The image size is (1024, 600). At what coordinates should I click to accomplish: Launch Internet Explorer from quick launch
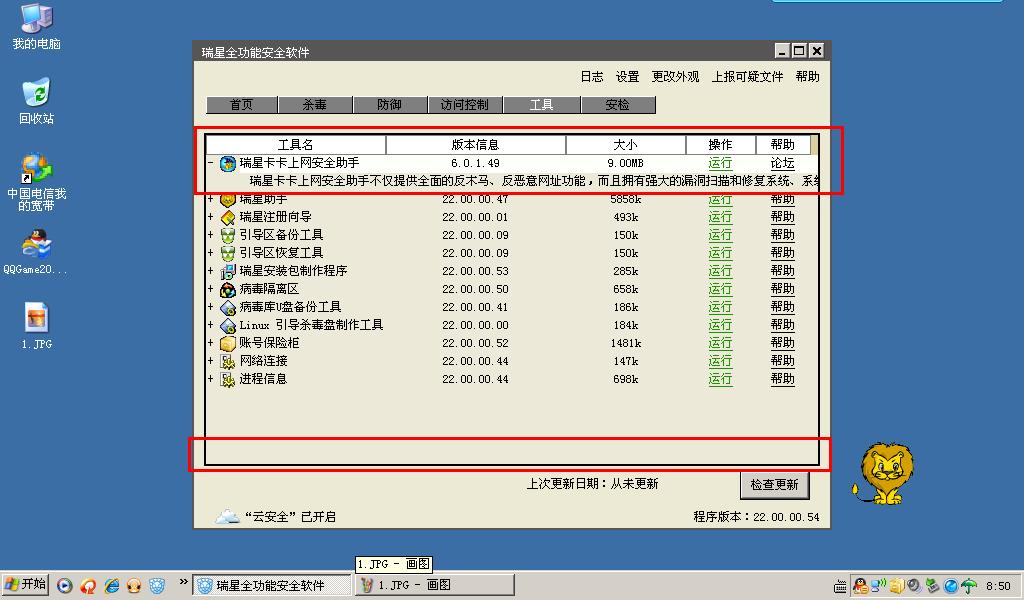112,586
